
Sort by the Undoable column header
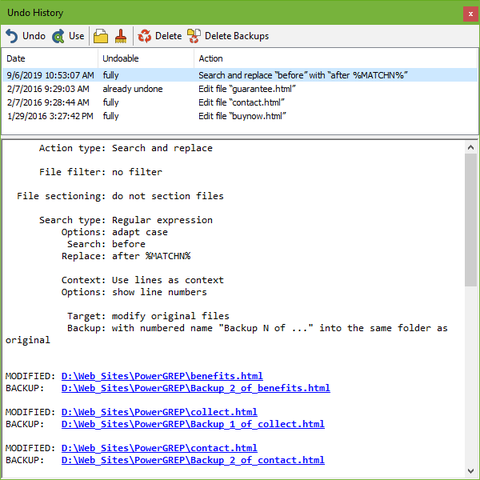point(146,58)
